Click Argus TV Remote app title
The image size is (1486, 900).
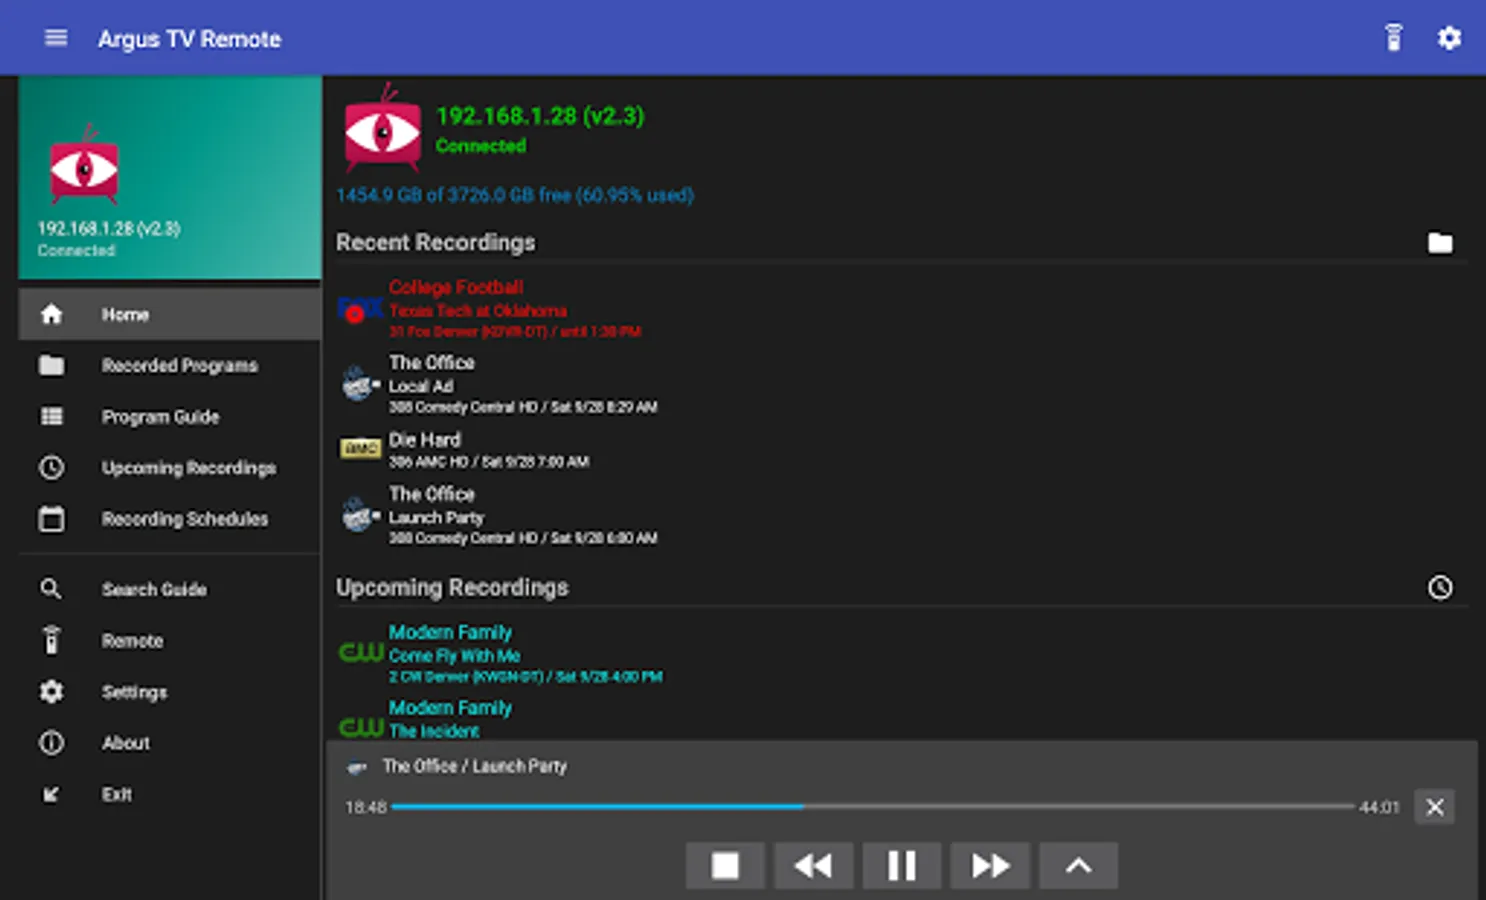pyautogui.click(x=189, y=39)
